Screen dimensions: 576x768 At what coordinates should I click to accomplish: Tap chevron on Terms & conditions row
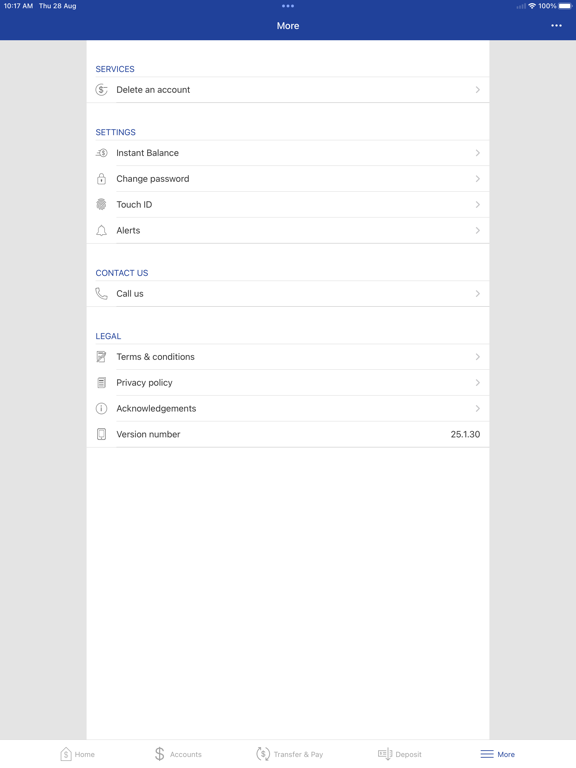tap(478, 357)
